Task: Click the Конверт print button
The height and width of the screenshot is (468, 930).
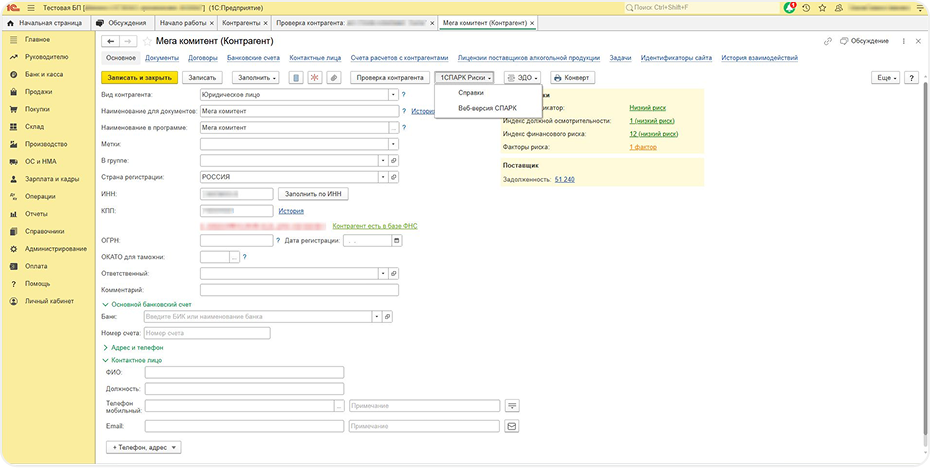Action: click(x=572, y=78)
